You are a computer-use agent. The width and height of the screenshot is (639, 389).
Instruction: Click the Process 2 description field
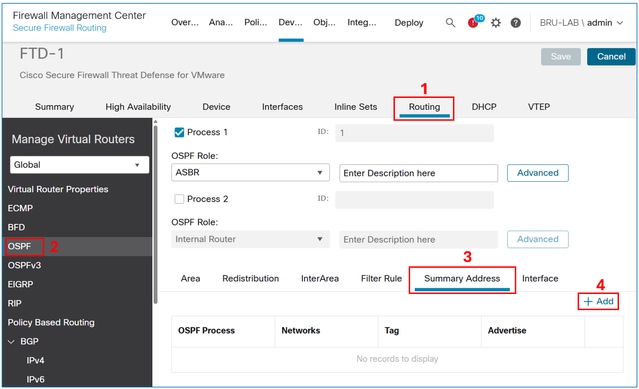419,240
